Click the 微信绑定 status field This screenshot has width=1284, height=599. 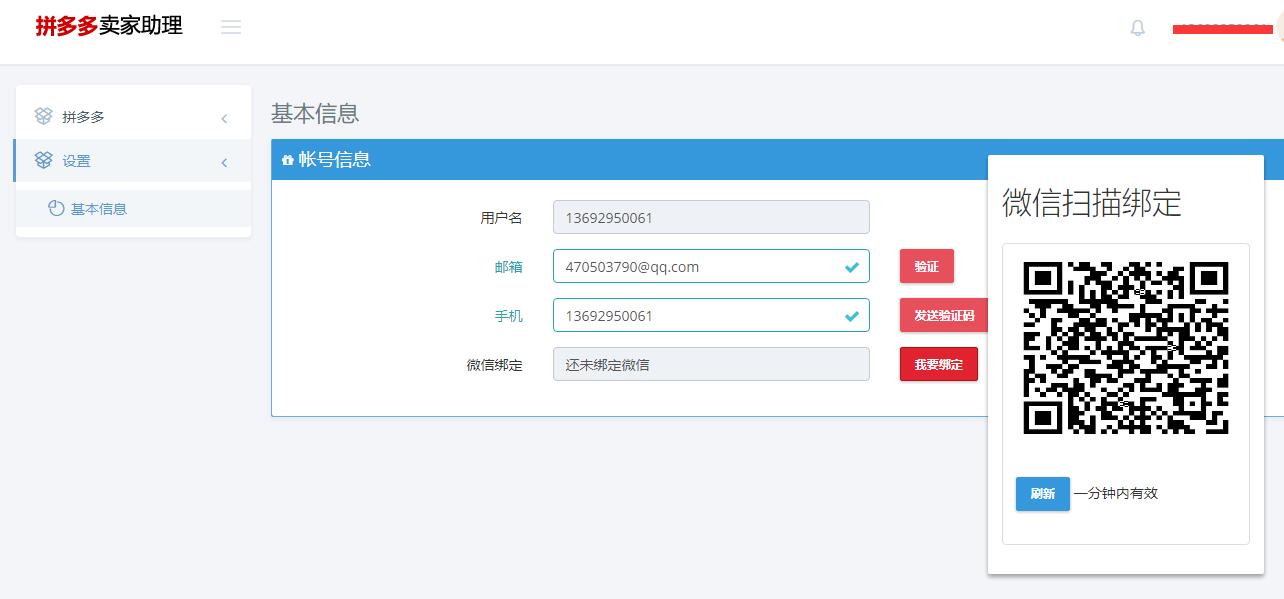[x=711, y=364]
